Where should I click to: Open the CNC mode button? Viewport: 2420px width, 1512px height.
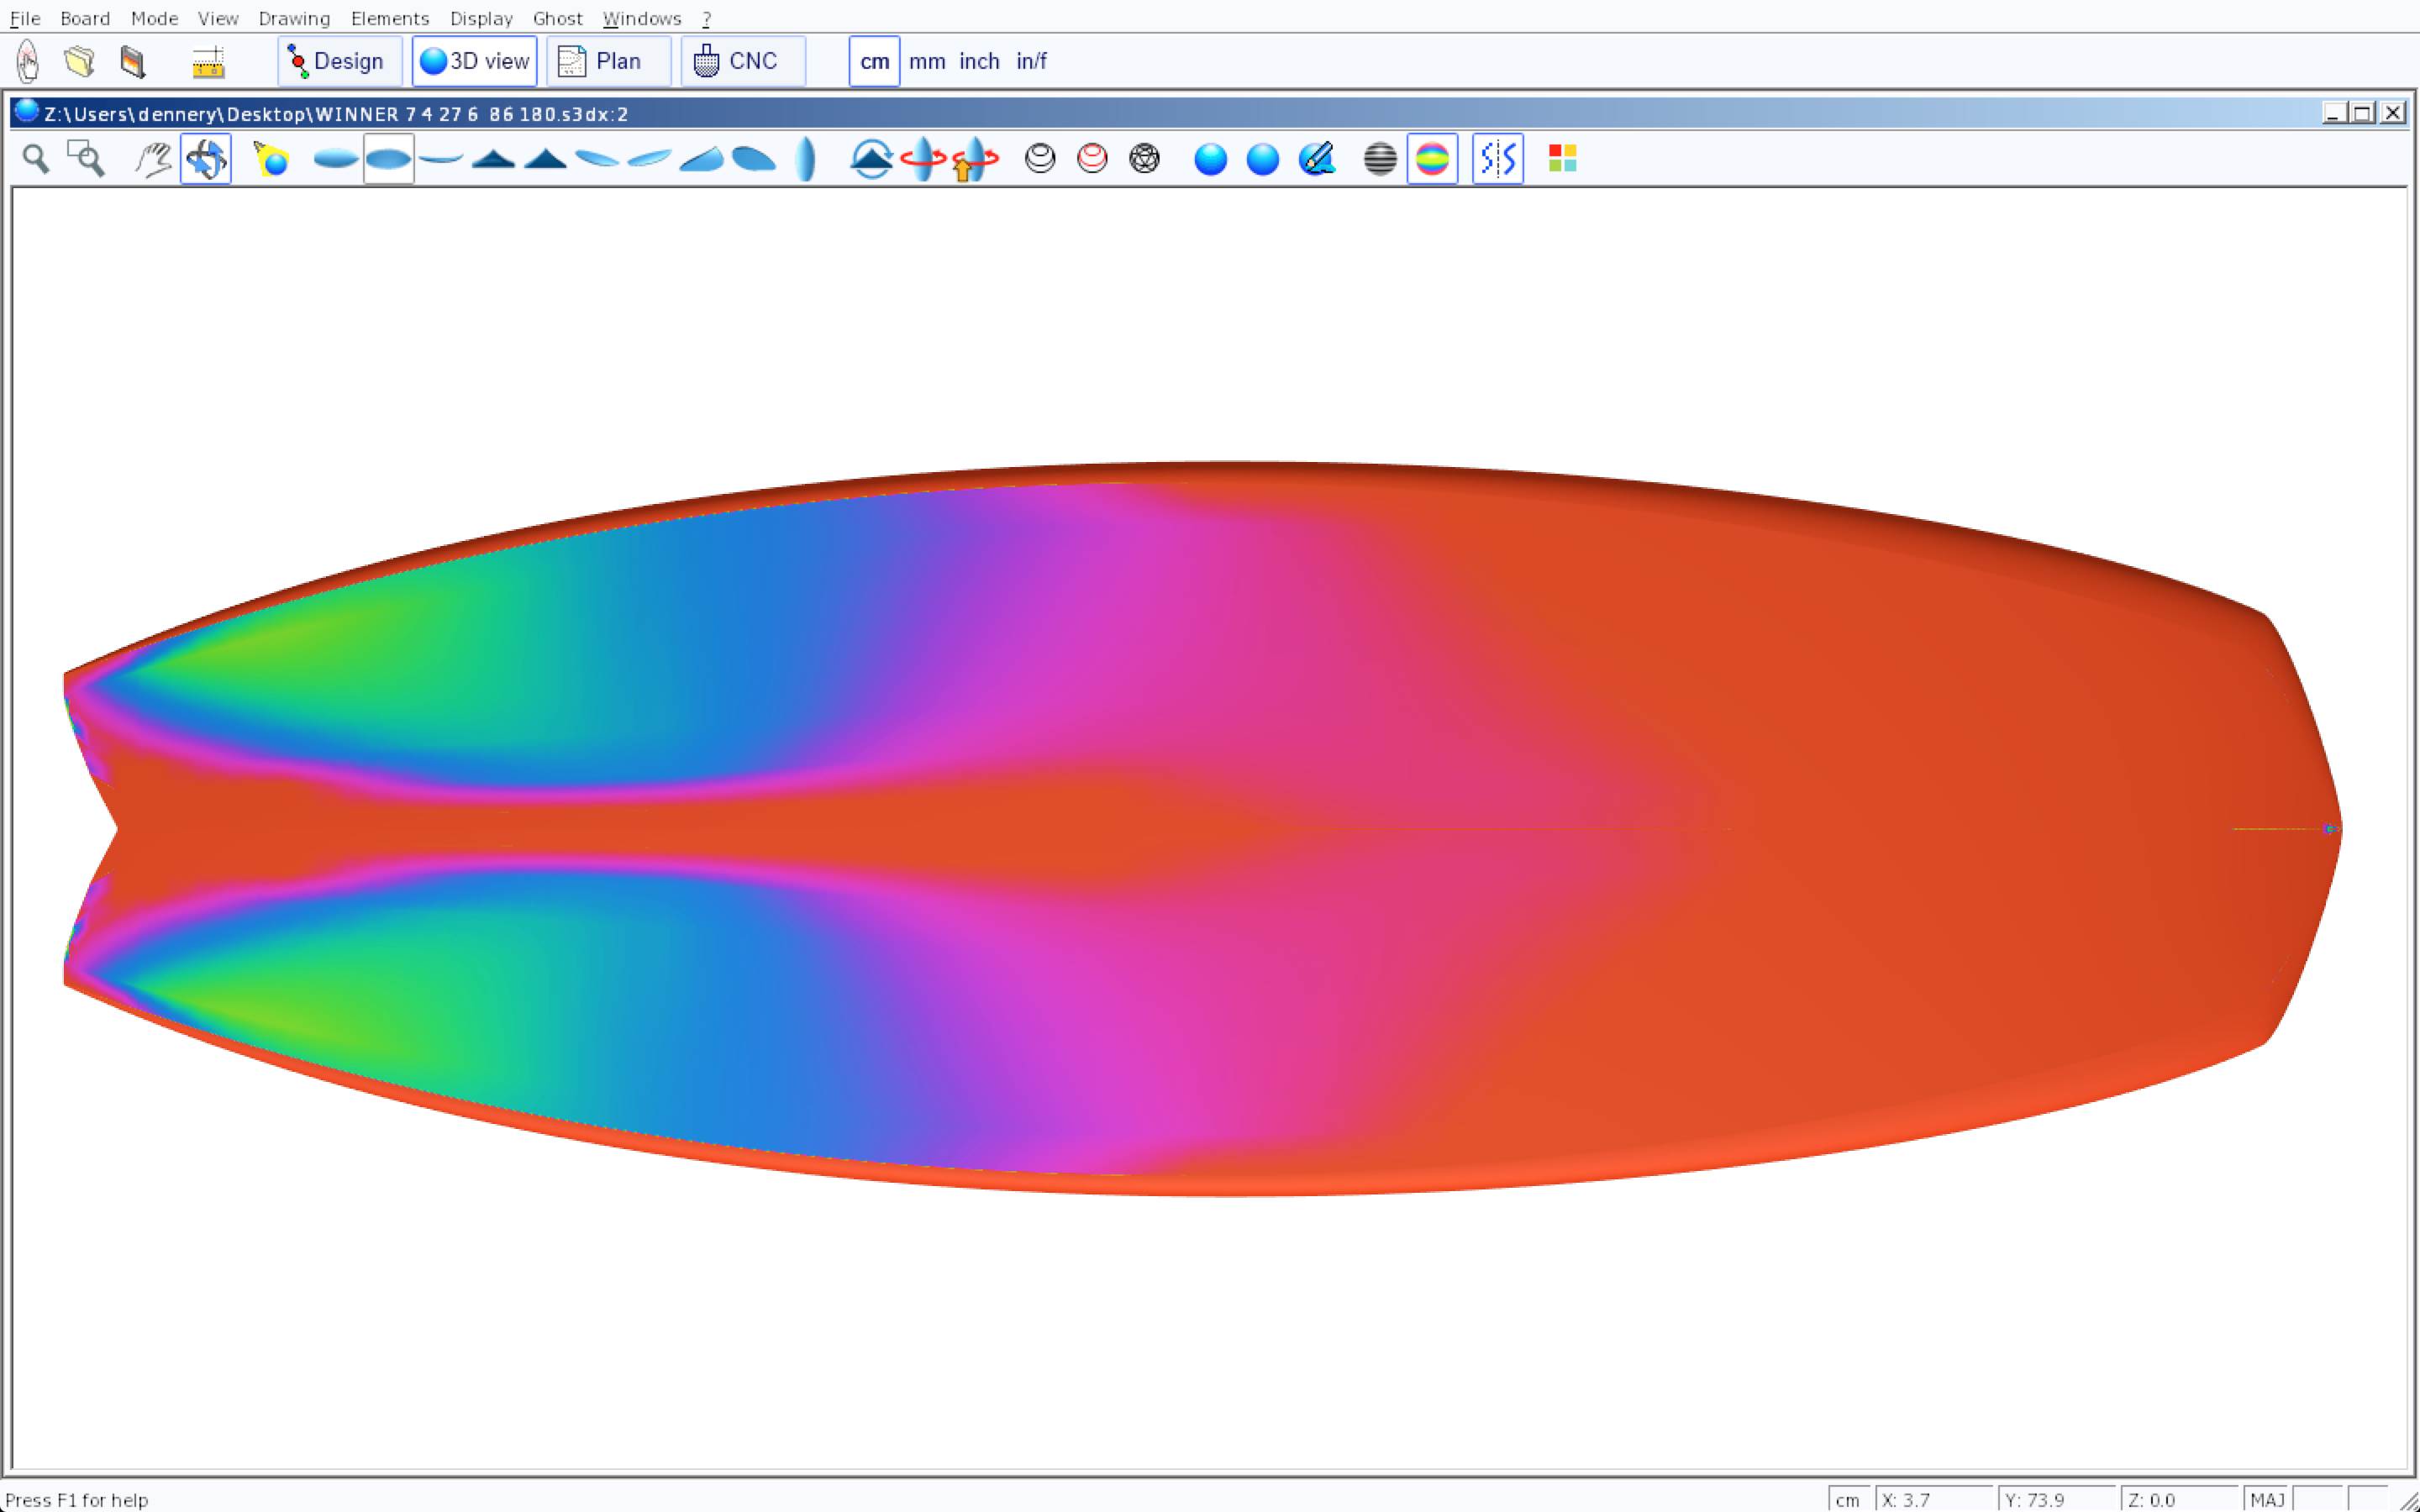[x=742, y=61]
